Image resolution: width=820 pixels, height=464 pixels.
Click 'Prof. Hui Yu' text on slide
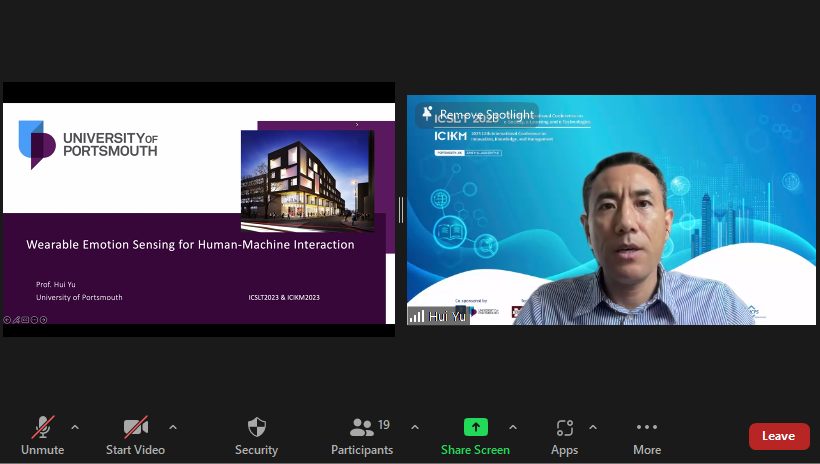56,284
